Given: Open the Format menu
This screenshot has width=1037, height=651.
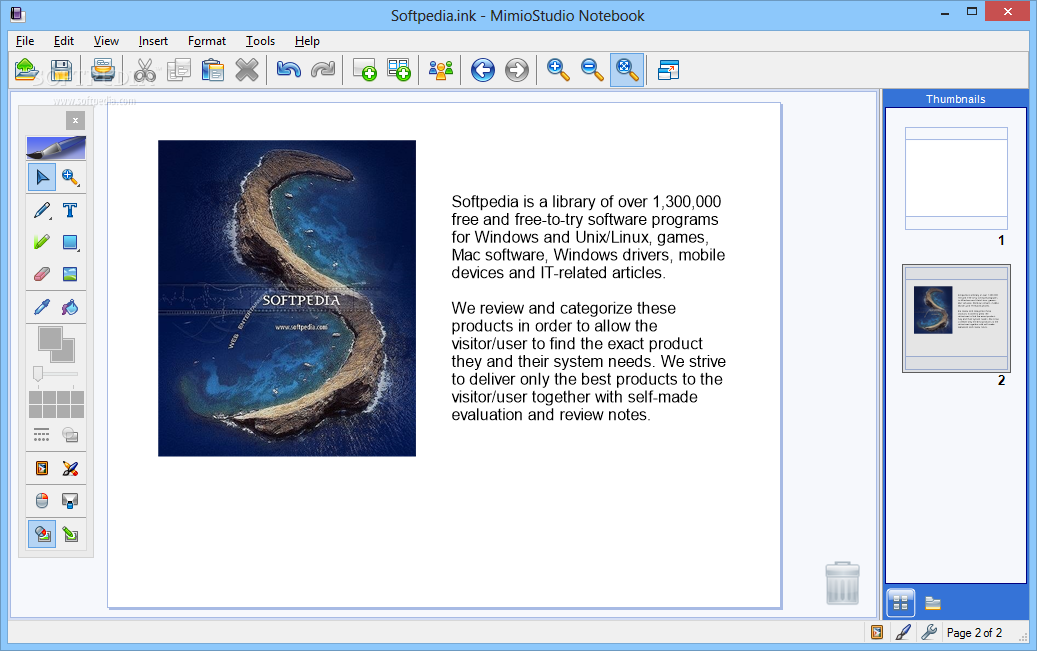Looking at the screenshot, I should [207, 41].
